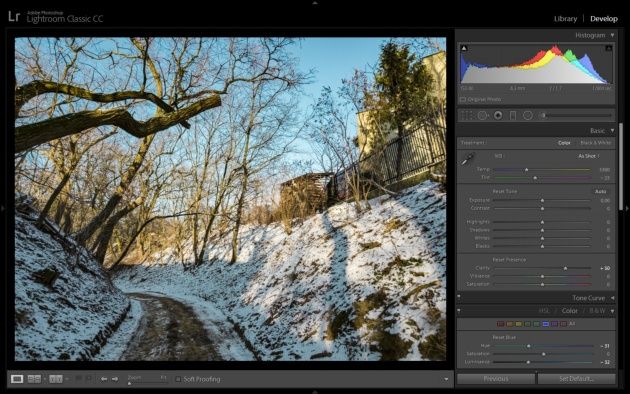This screenshot has height=394, width=630.
Task: Collapse the Histogram panel
Action: (x=612, y=35)
